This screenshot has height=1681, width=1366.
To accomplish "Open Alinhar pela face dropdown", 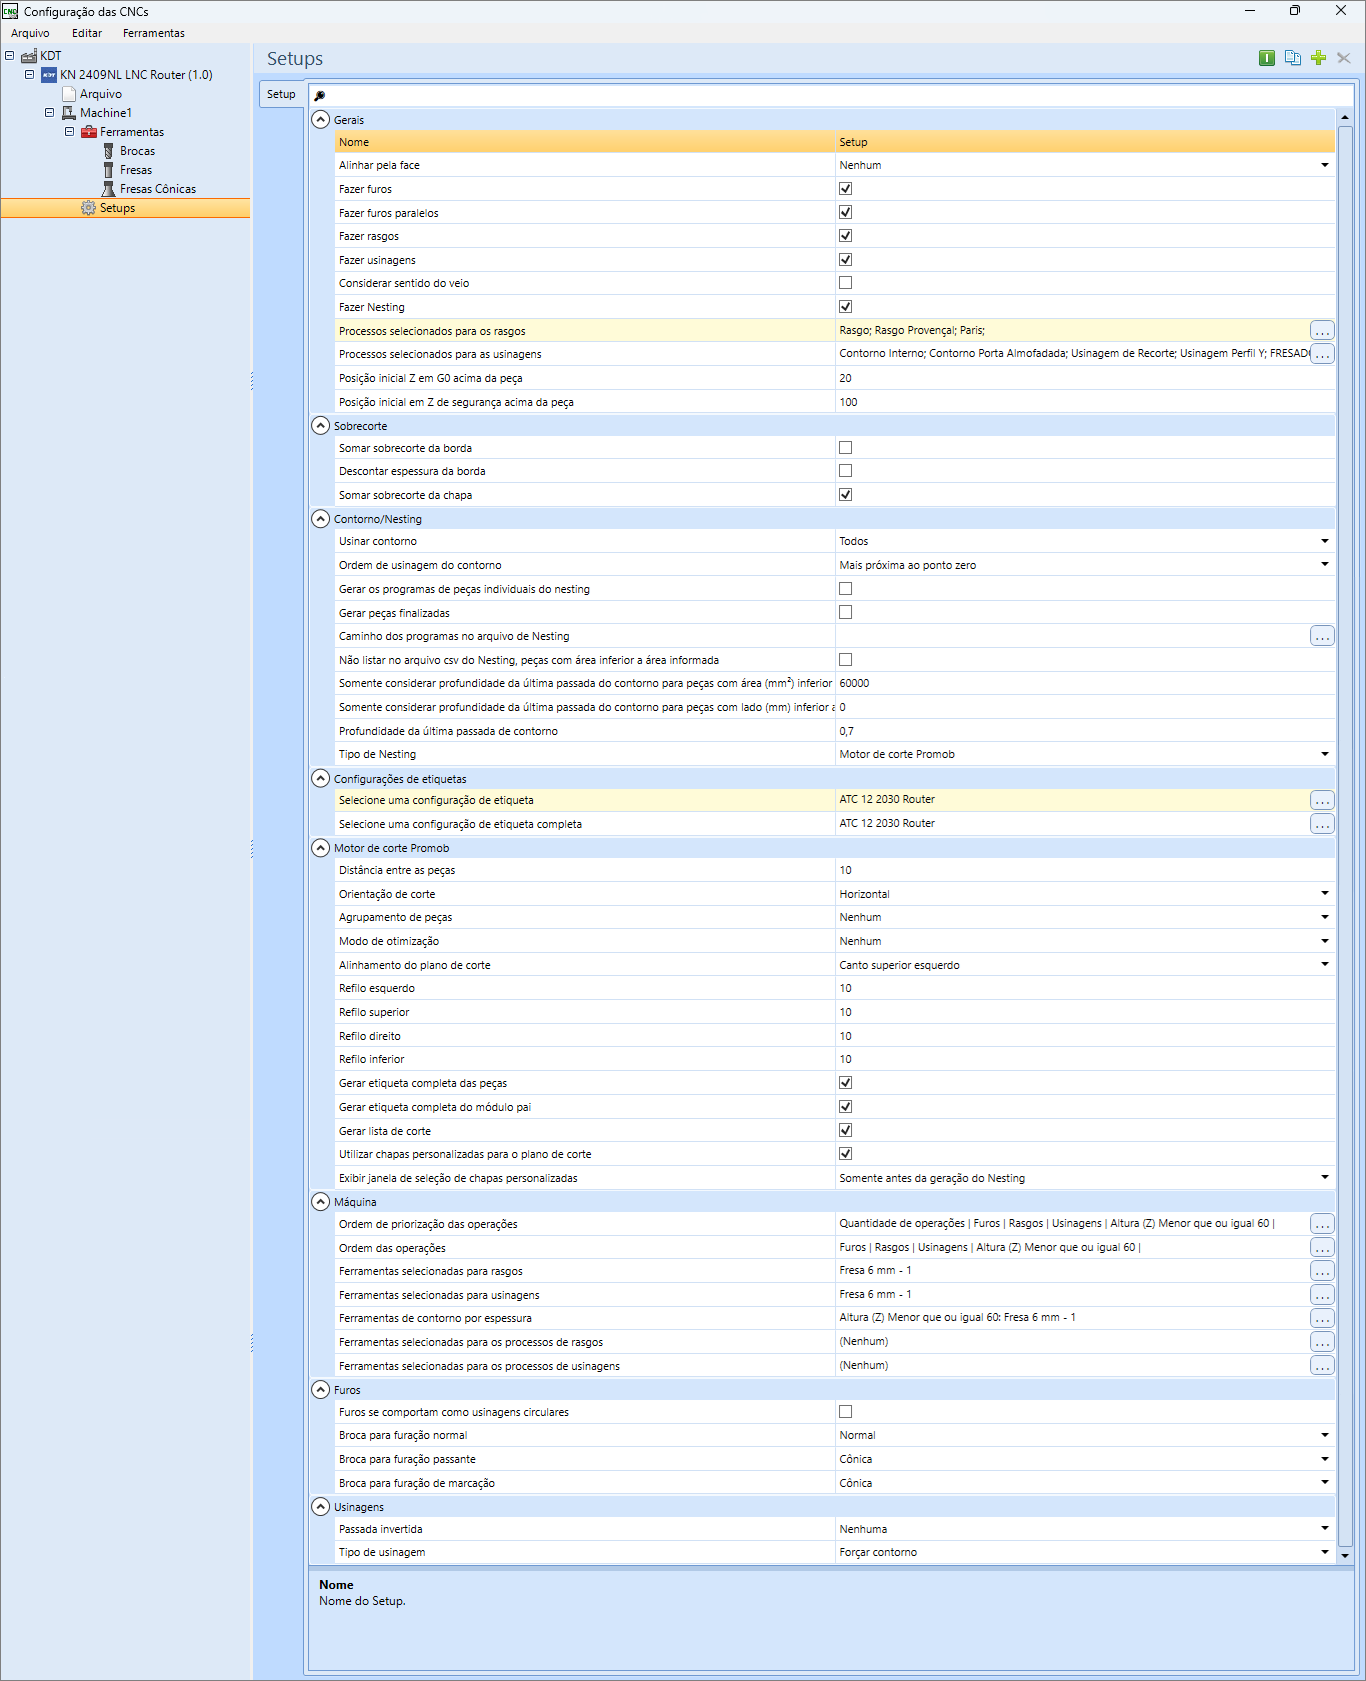I will coord(1325,165).
